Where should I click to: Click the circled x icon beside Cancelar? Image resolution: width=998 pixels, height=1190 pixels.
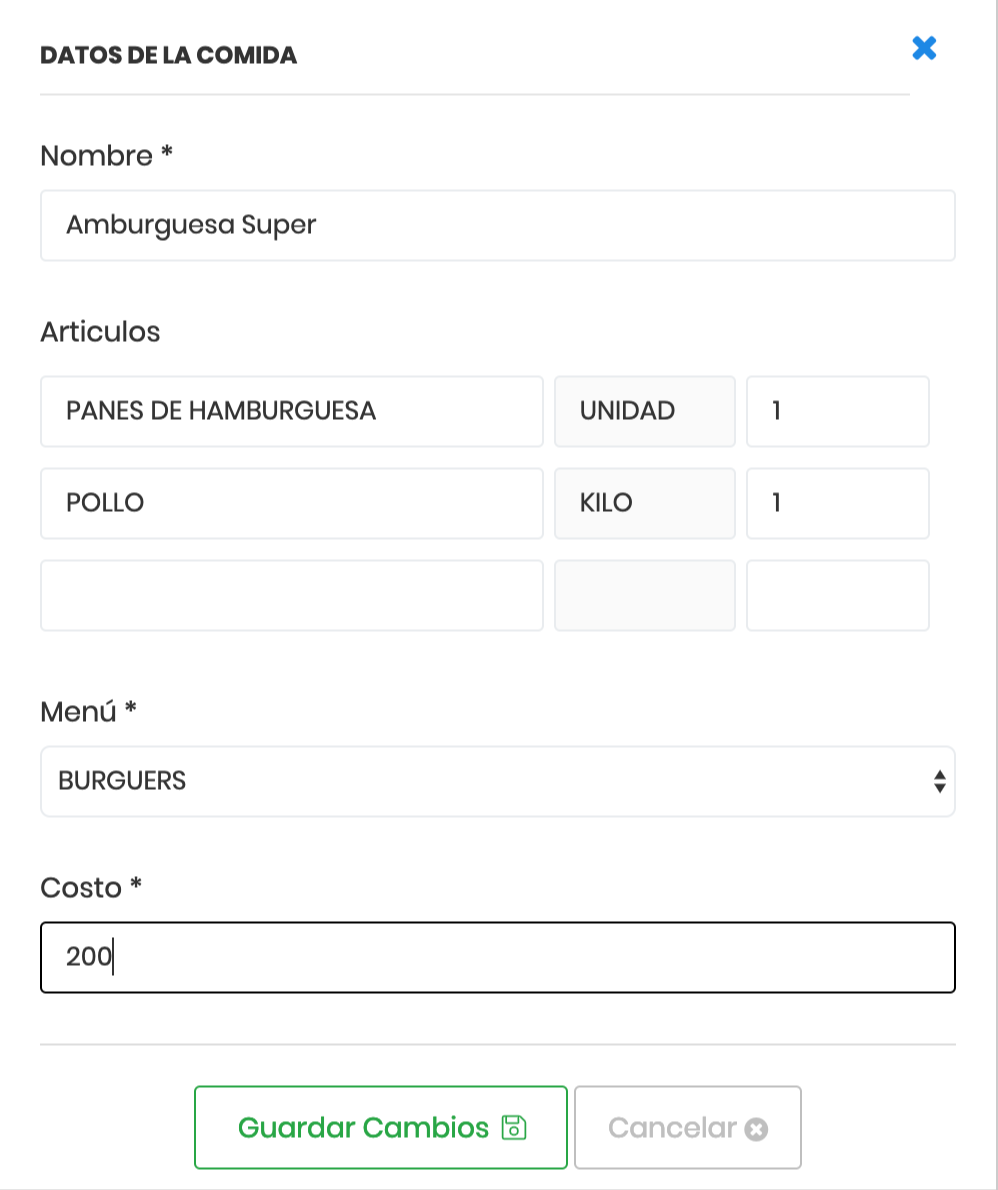[756, 1129]
